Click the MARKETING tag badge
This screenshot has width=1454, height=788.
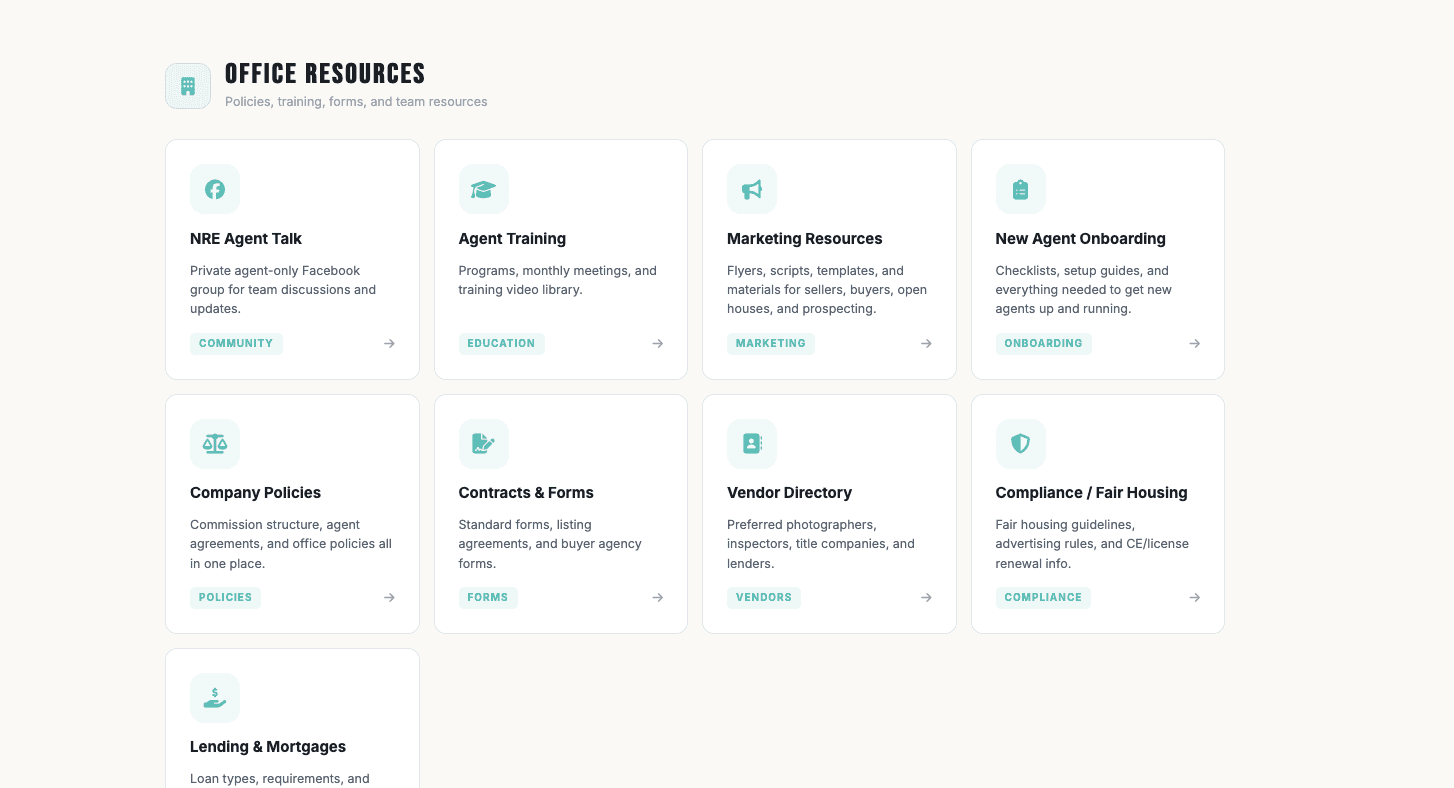pyautogui.click(x=771, y=344)
